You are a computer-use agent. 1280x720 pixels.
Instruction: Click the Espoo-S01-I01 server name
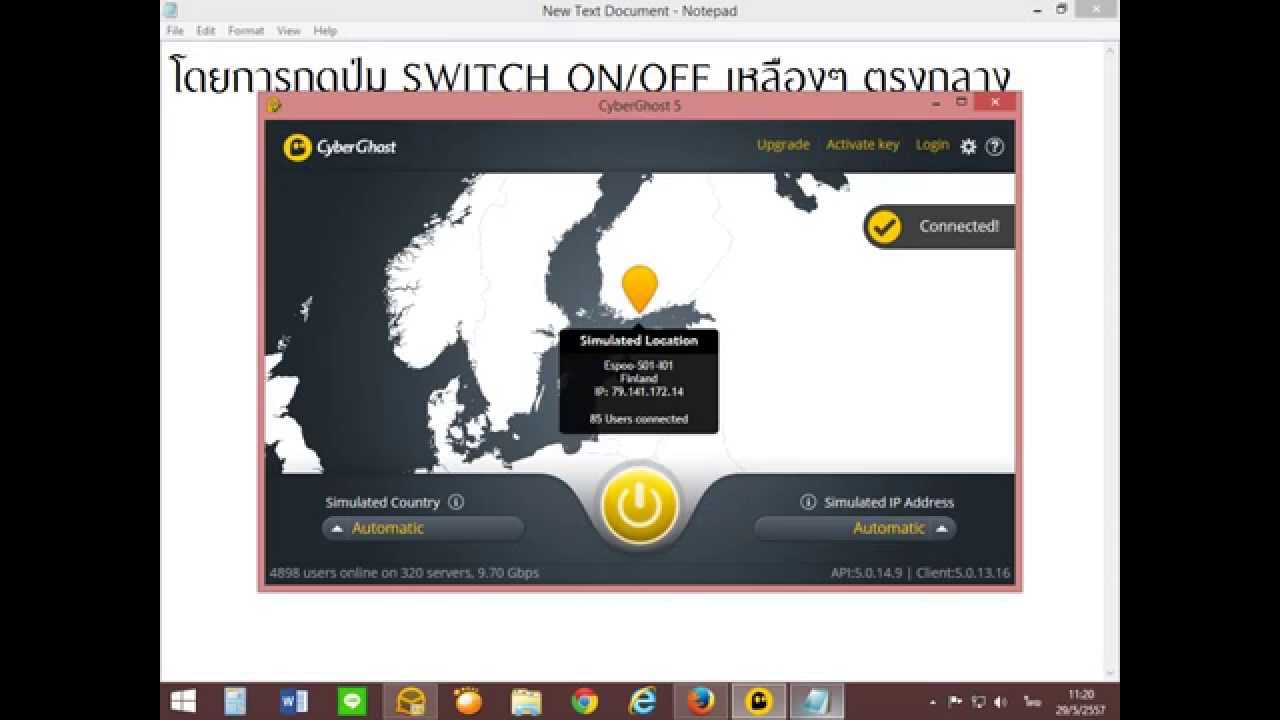[639, 366]
